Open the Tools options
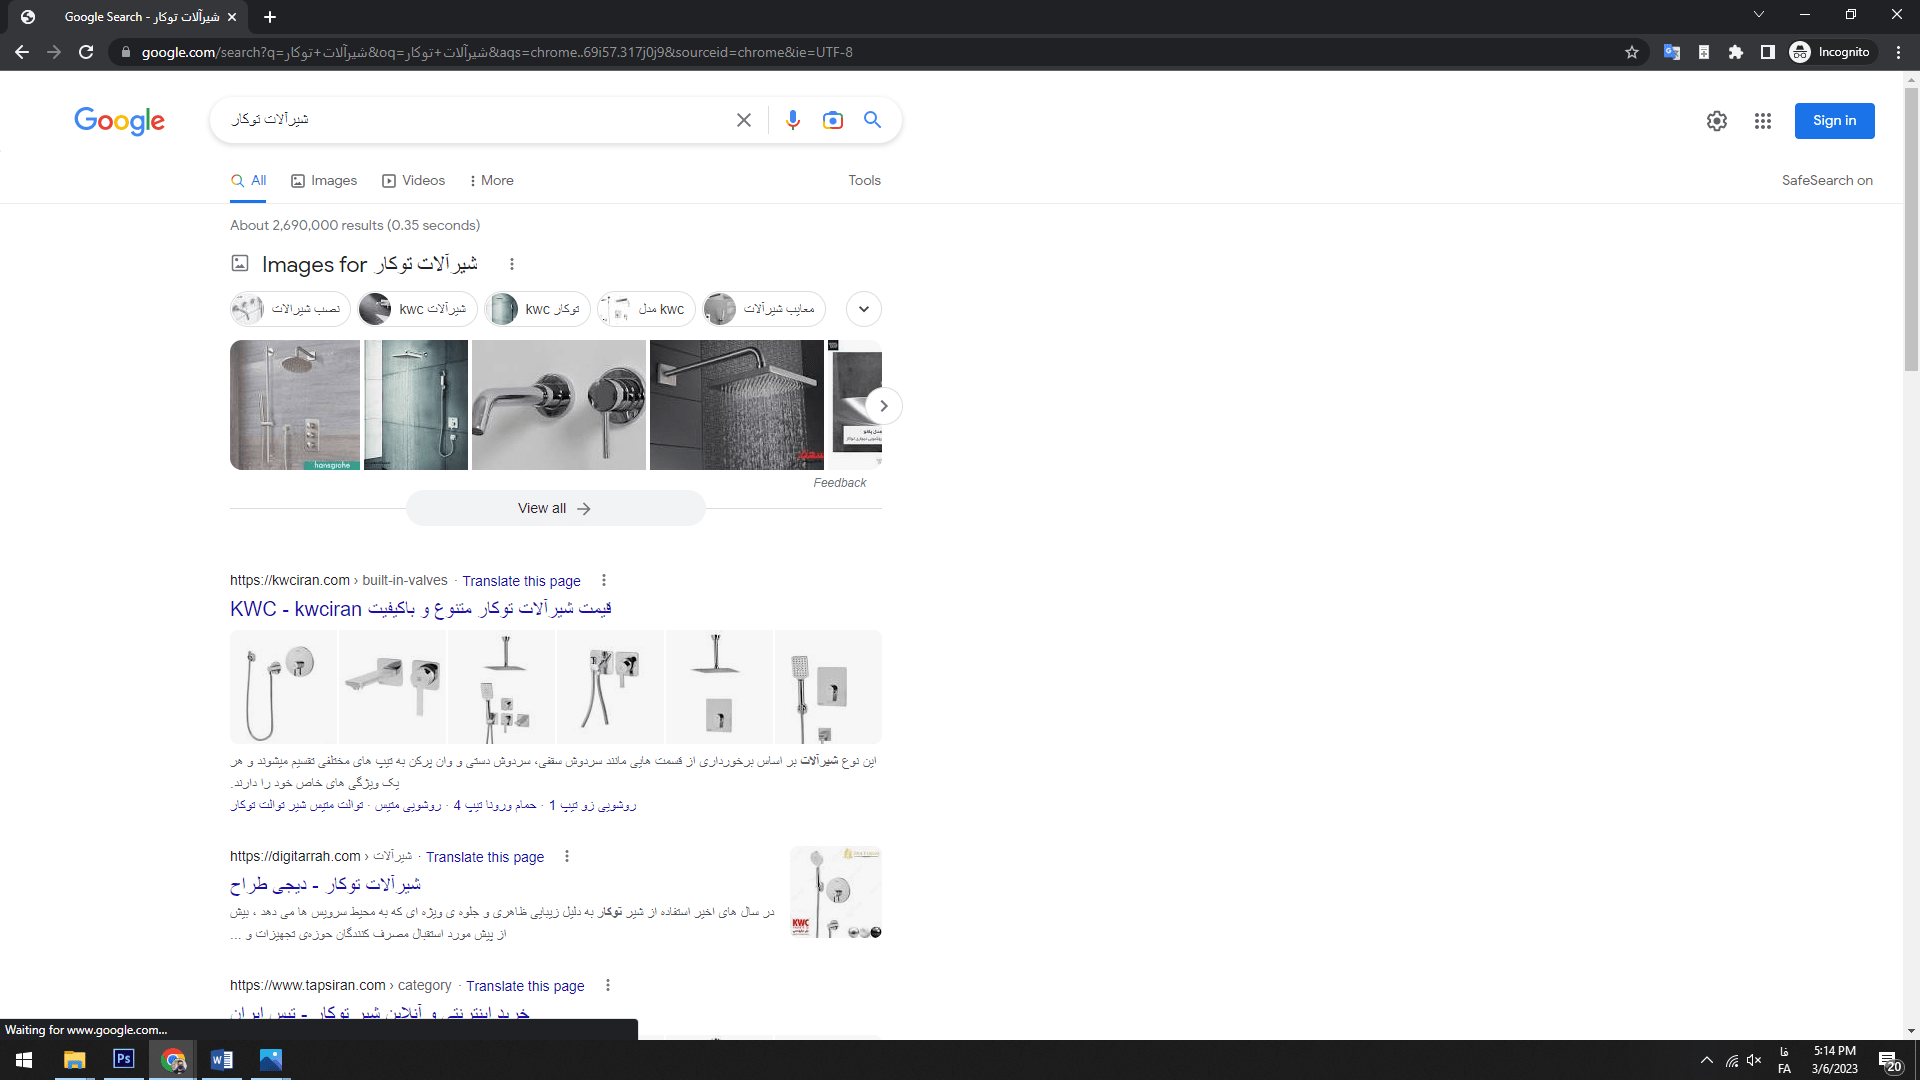1920x1080 pixels. click(x=865, y=181)
